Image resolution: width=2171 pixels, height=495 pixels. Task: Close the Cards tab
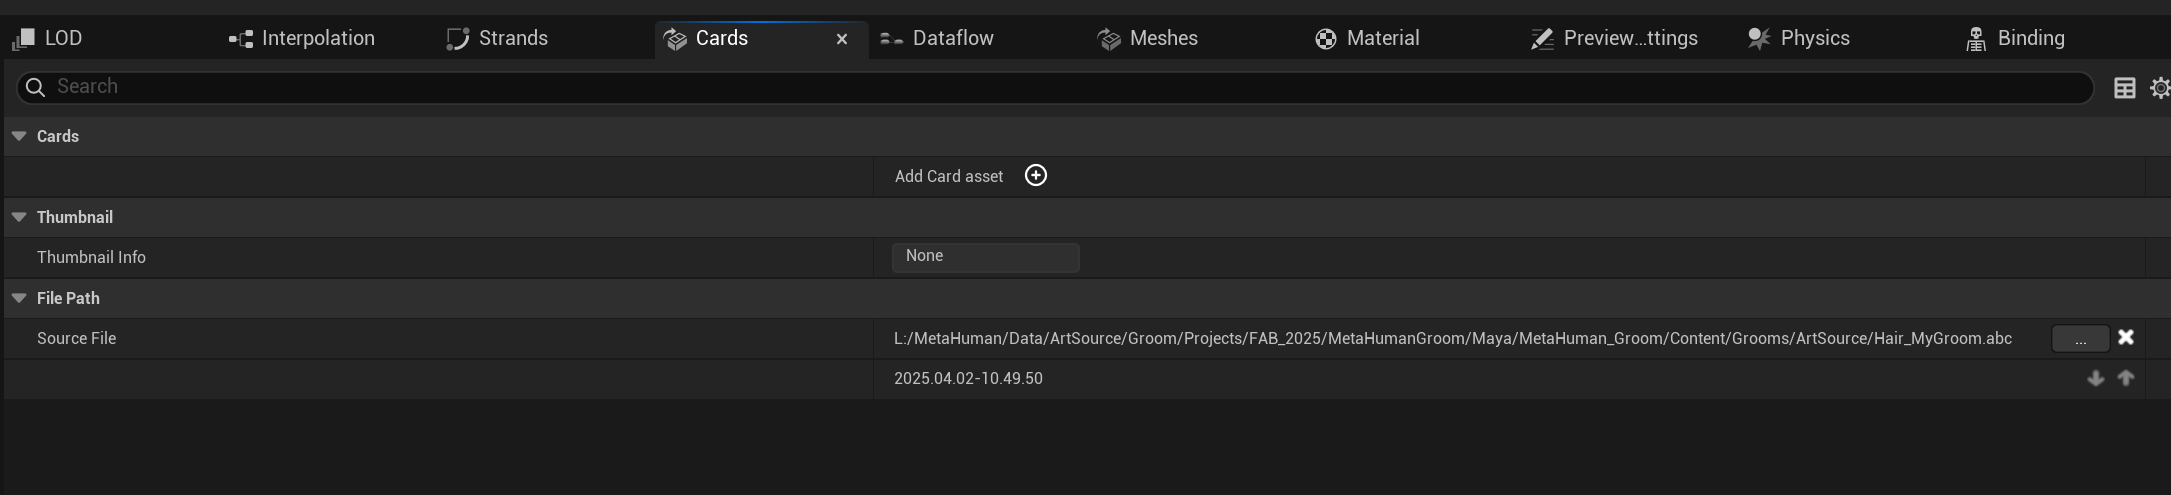click(x=842, y=39)
